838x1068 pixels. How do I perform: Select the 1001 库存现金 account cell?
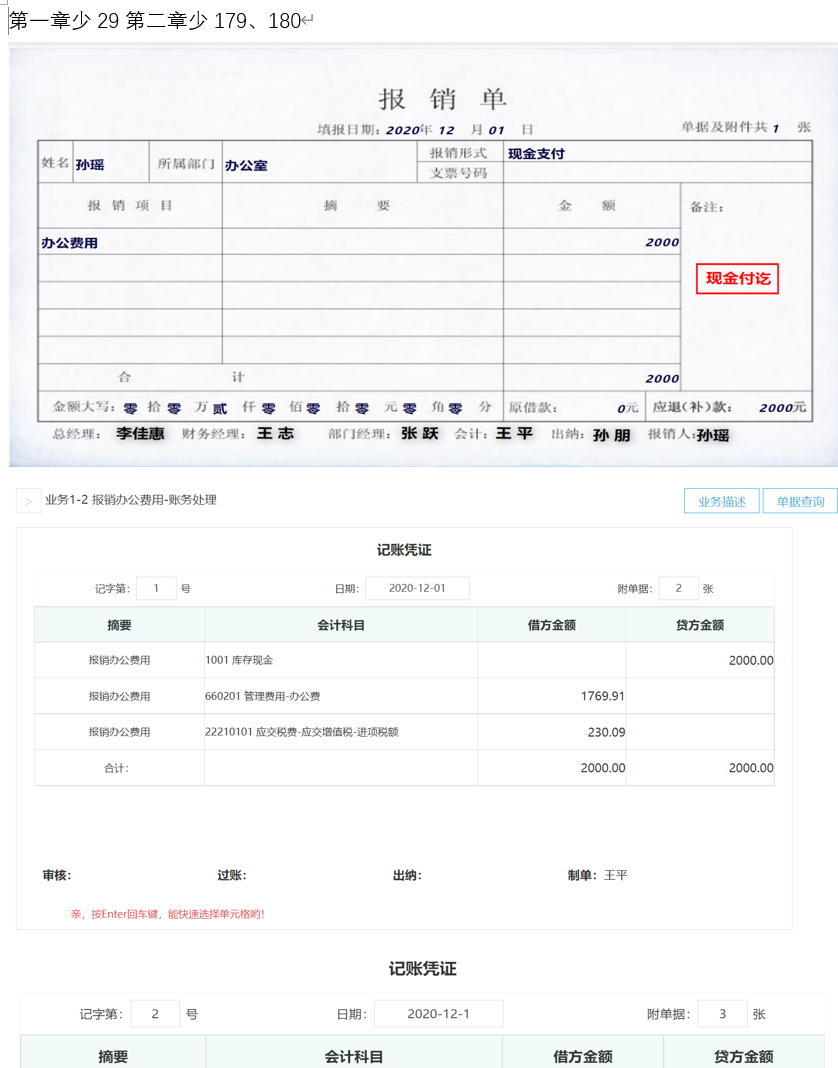(340, 660)
